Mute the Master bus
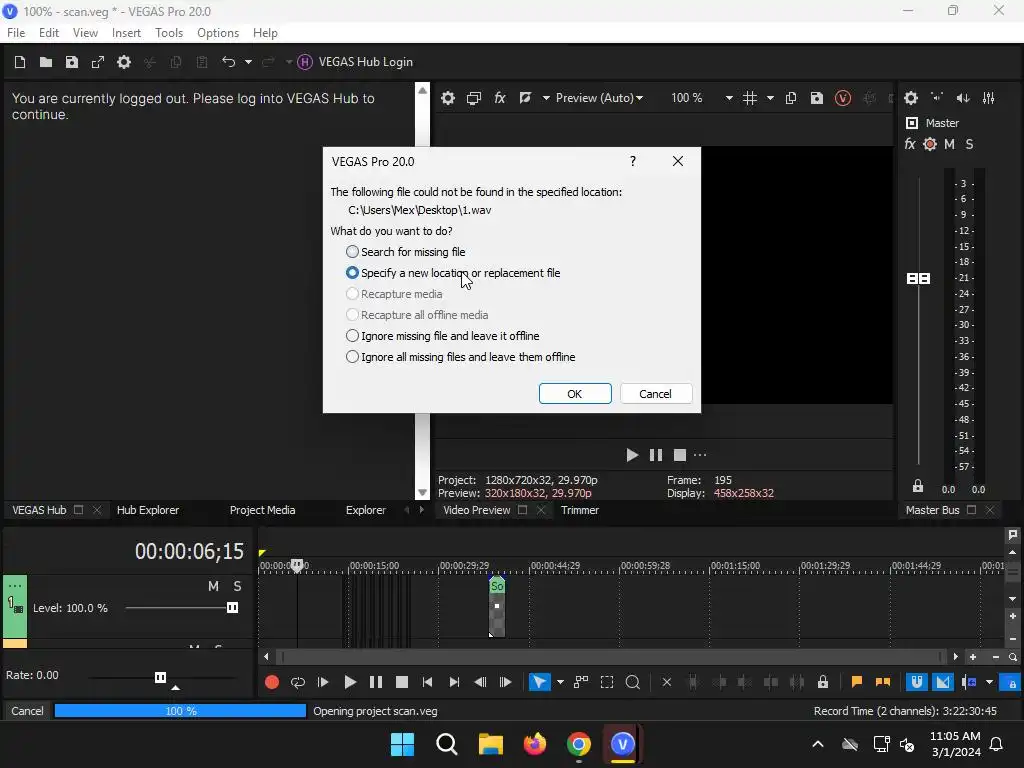Screen dimensions: 1024x768 pyautogui.click(x=950, y=144)
